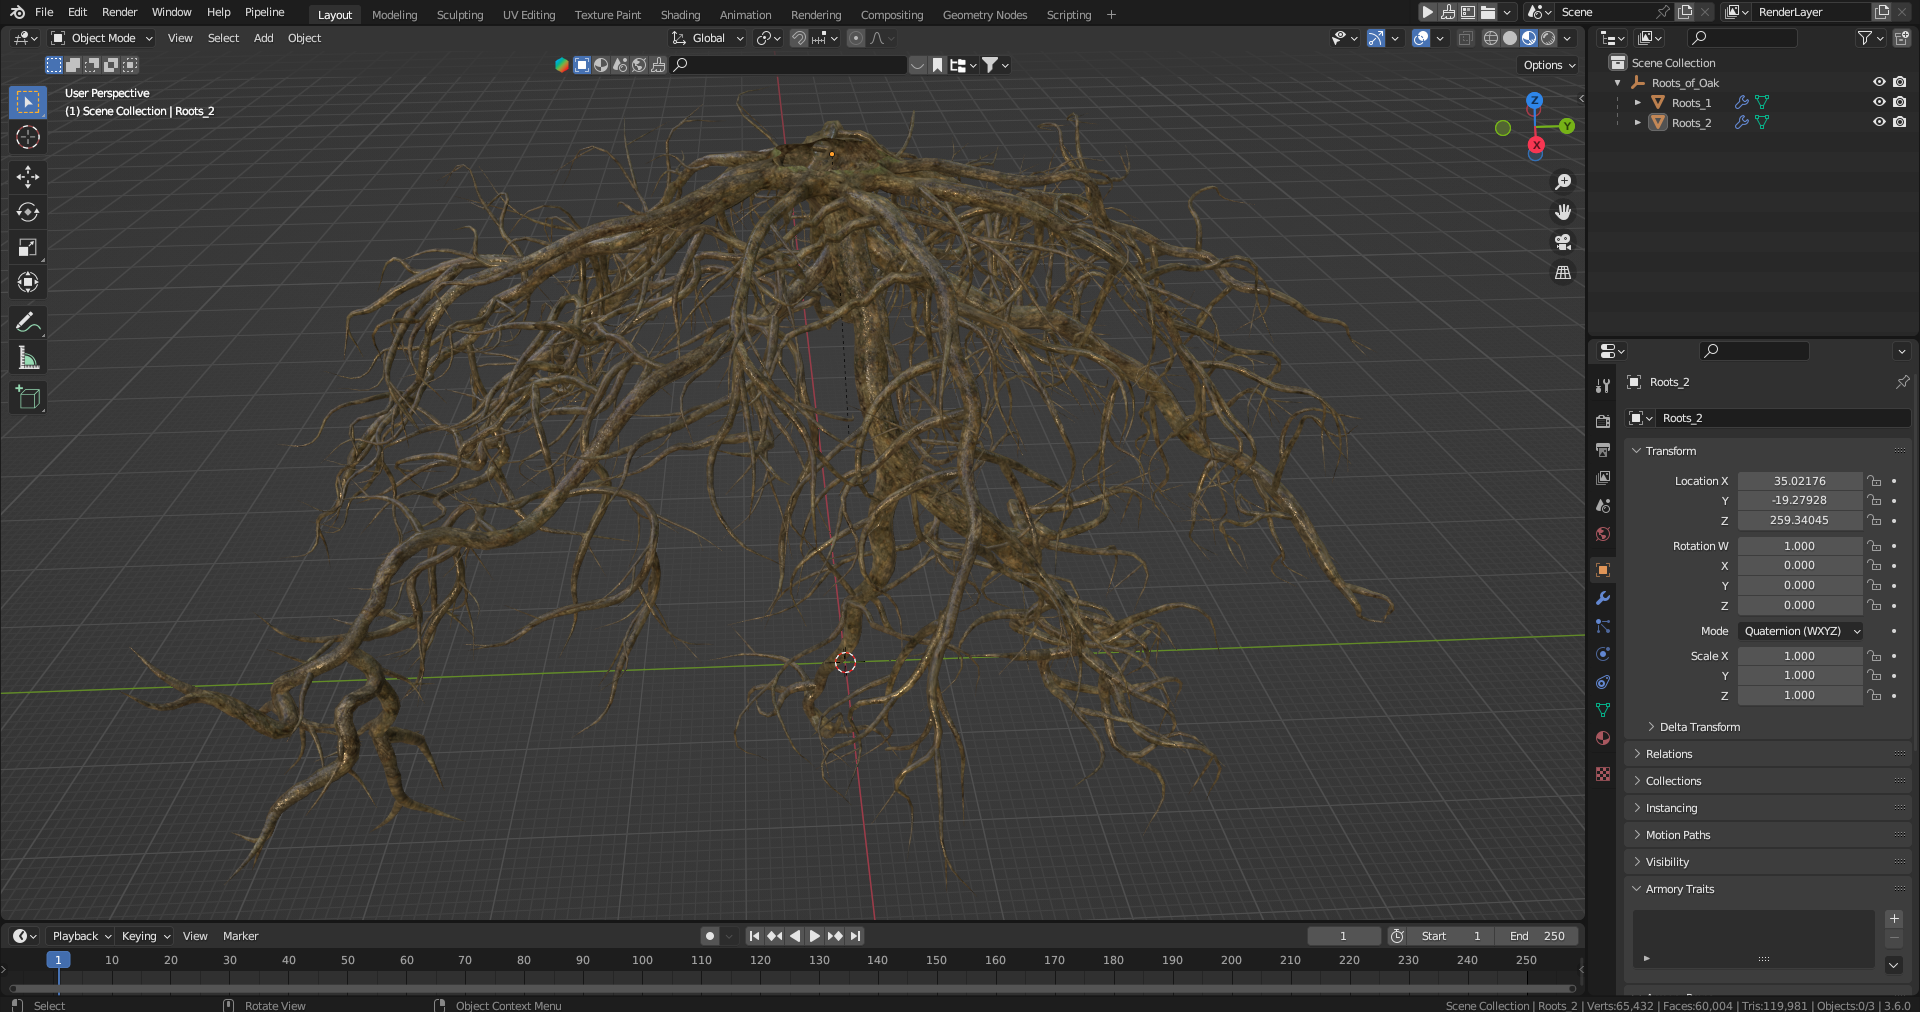Open the Options dropdown

(x=1549, y=65)
